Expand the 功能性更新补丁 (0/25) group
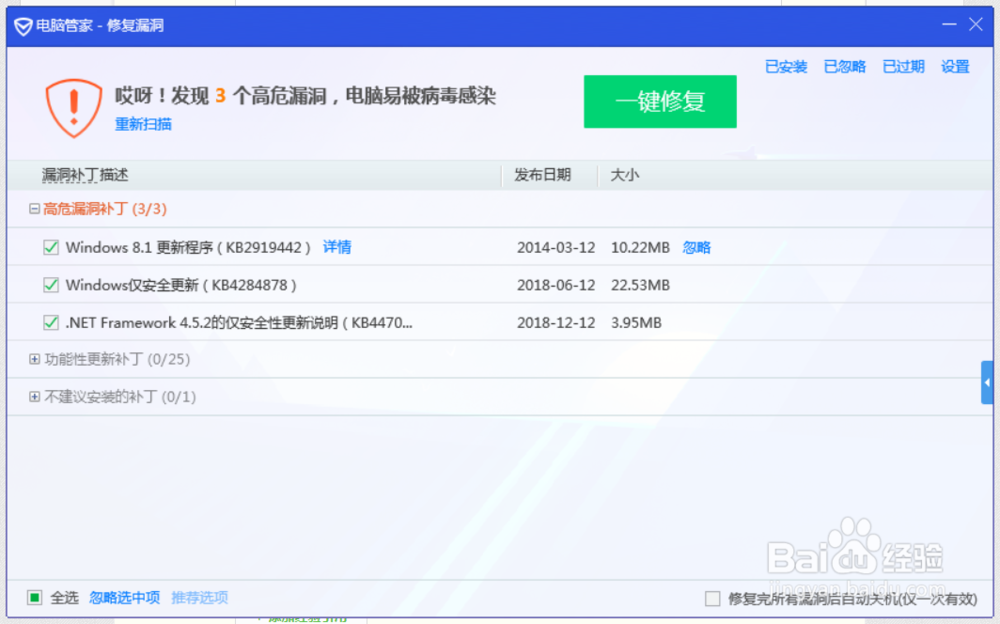1000x624 pixels. click(x=34, y=359)
